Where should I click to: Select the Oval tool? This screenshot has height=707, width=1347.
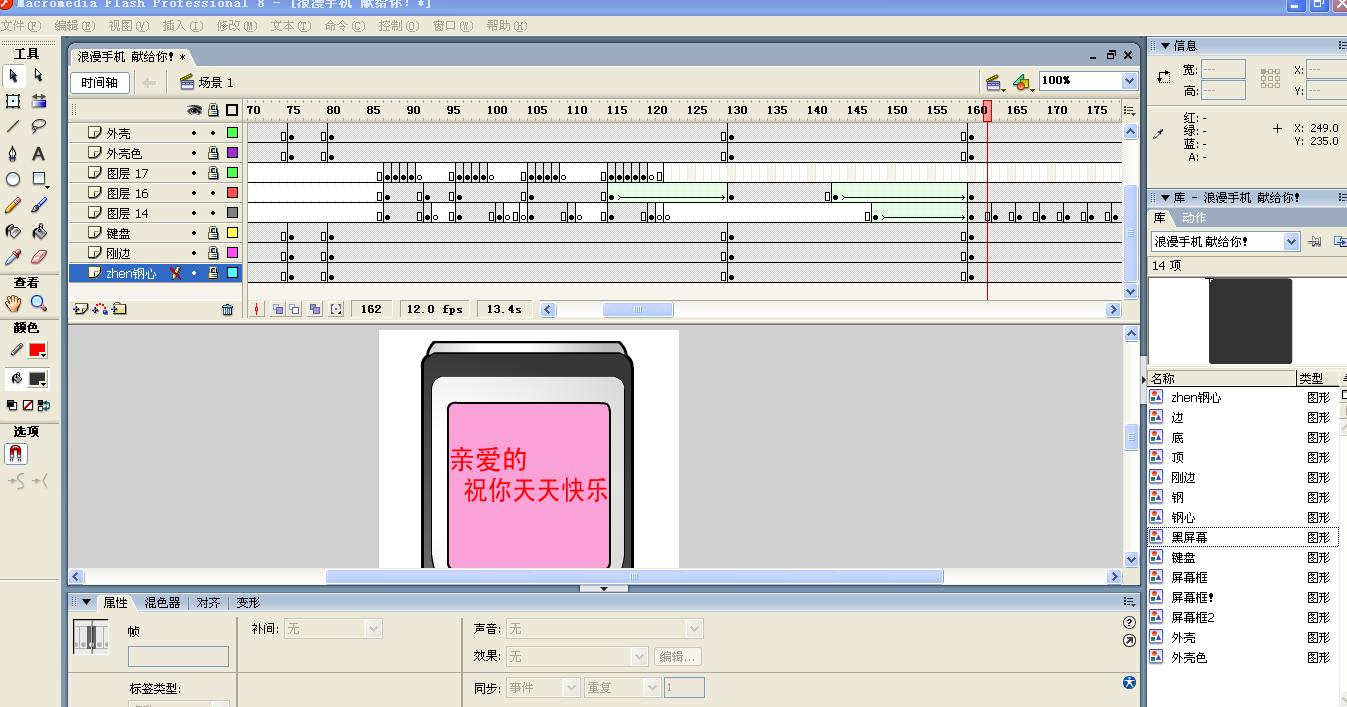coord(13,179)
